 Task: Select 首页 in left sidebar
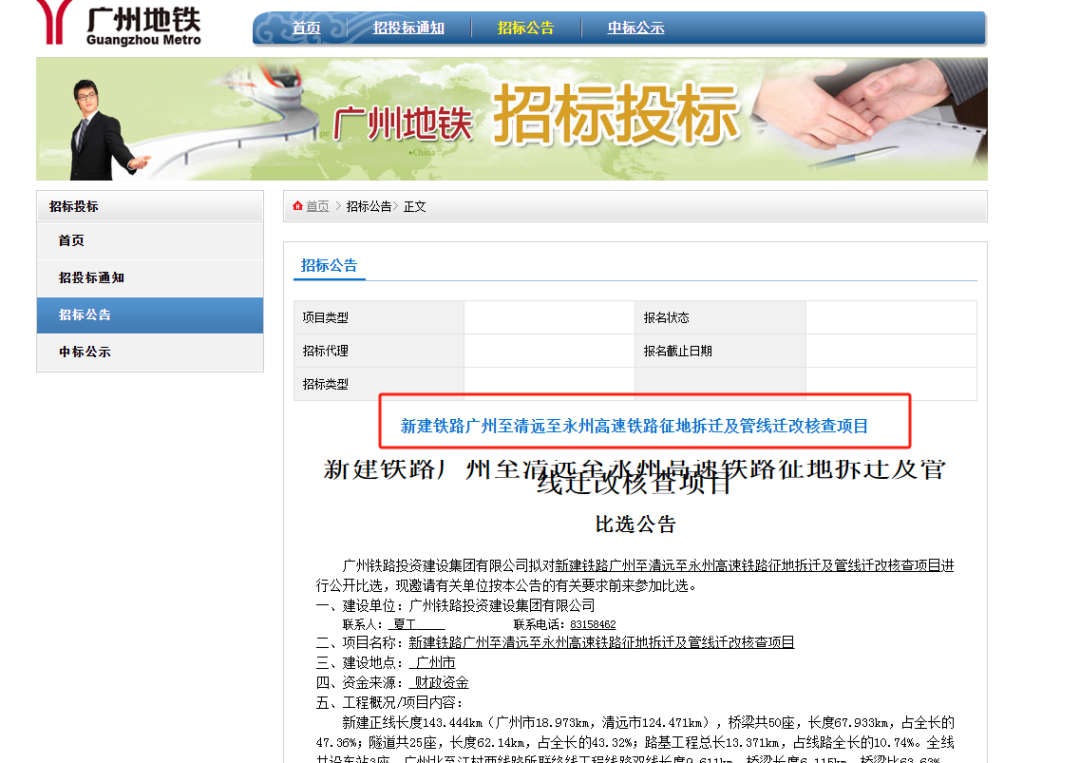click(150, 241)
